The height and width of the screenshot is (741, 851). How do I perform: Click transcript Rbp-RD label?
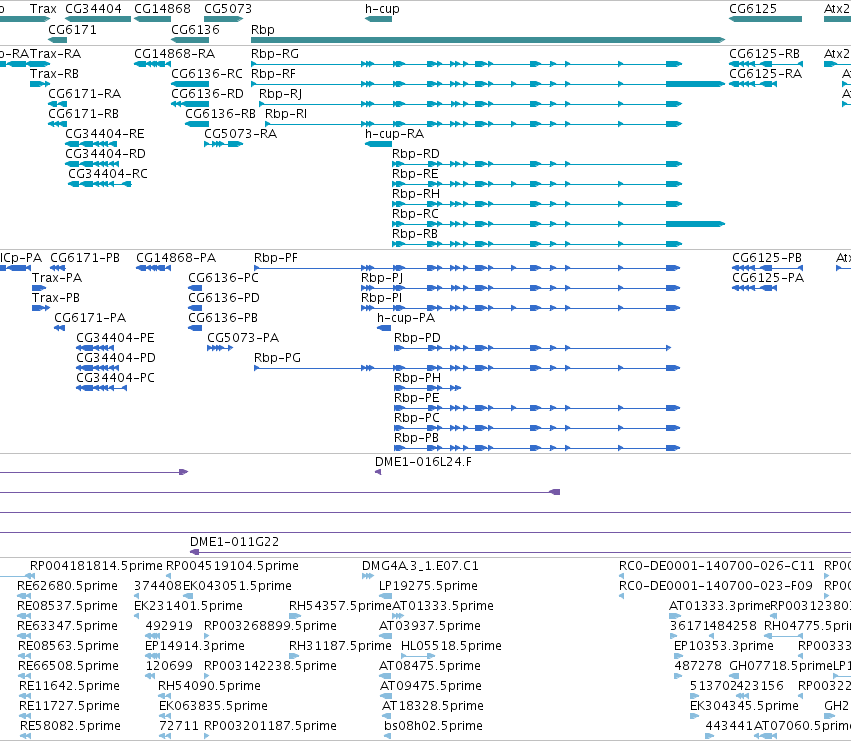pos(416,155)
